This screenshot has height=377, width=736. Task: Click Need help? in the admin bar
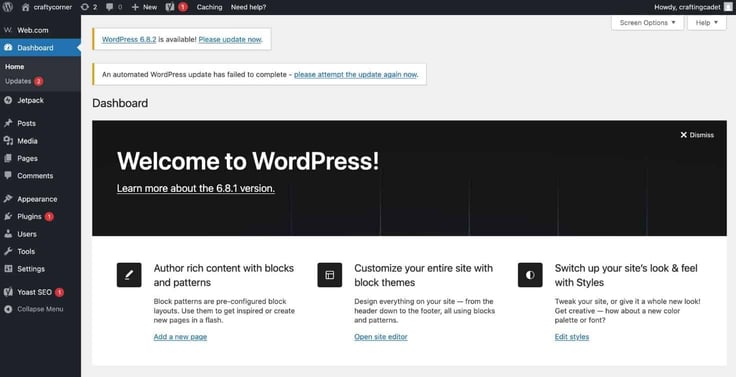pyautogui.click(x=248, y=7)
